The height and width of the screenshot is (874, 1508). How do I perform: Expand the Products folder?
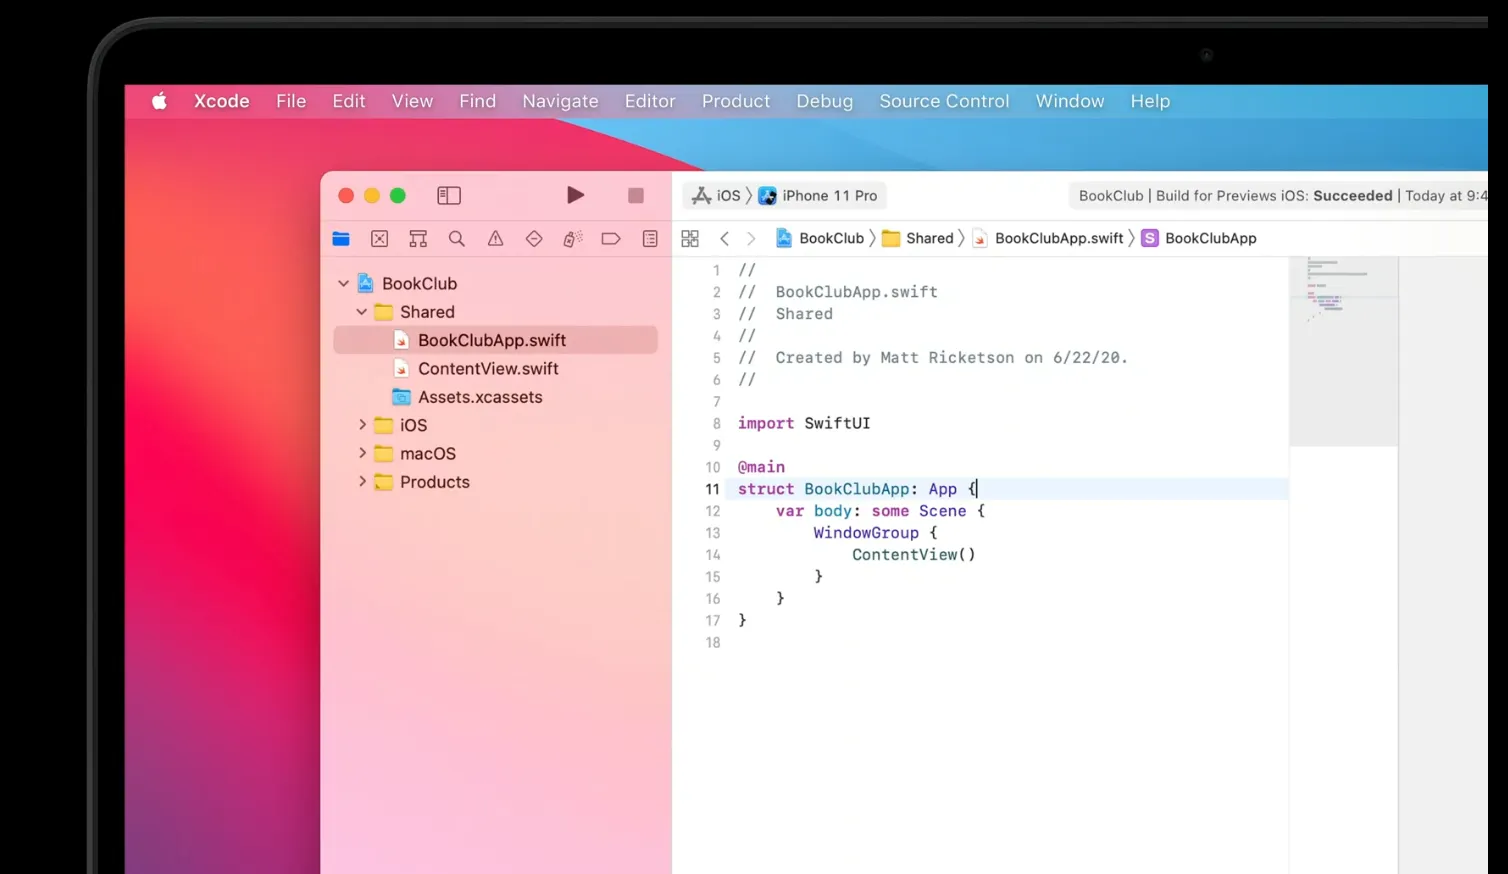point(362,482)
